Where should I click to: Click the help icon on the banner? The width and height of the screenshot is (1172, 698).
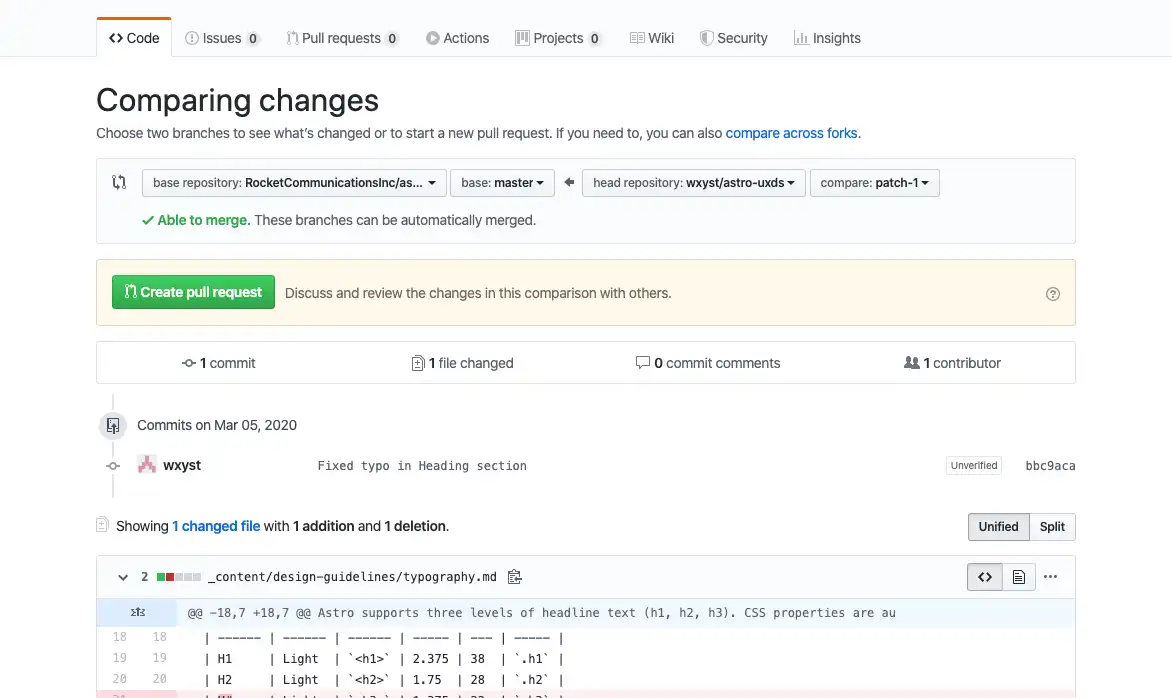click(1052, 293)
